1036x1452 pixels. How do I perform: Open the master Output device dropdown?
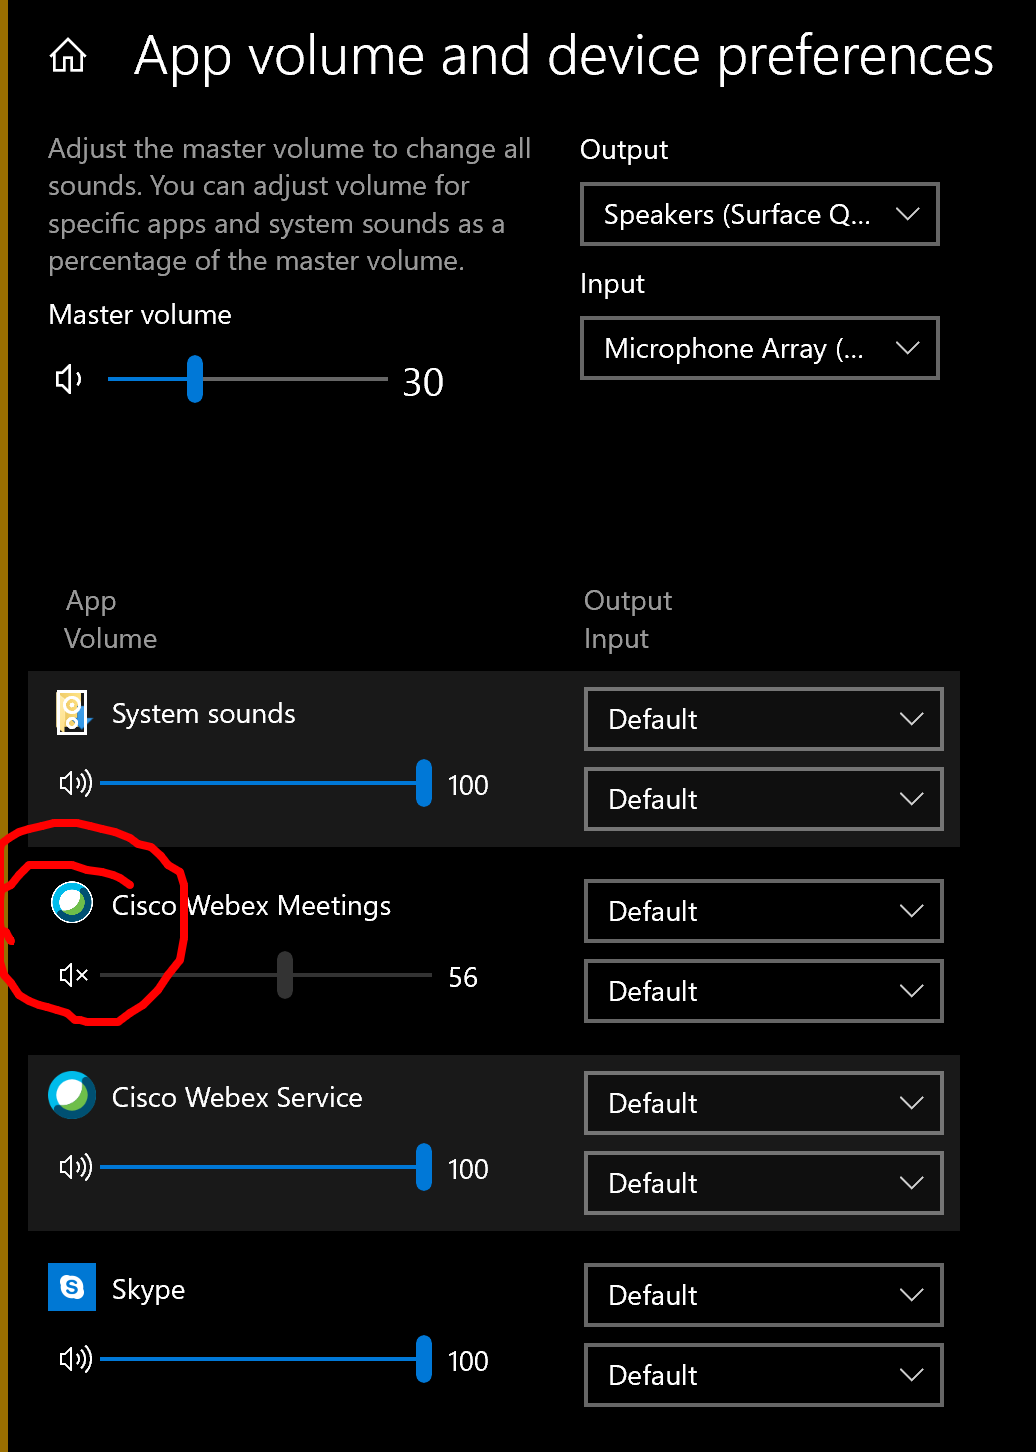click(760, 214)
